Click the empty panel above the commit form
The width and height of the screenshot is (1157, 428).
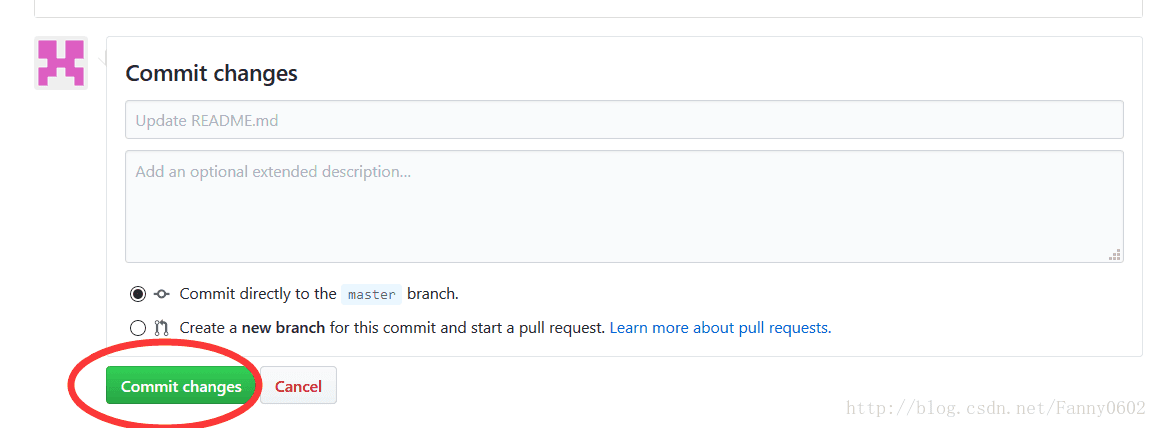[x=588, y=7]
